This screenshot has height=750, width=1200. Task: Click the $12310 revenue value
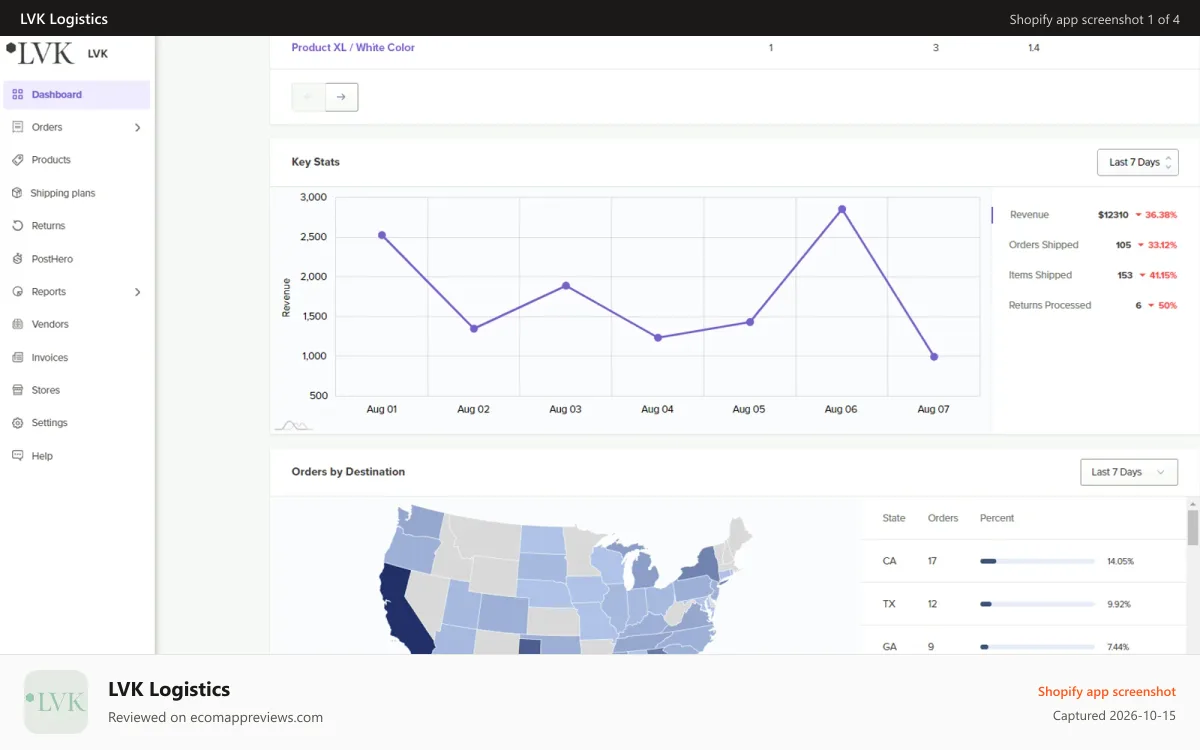(x=1113, y=215)
